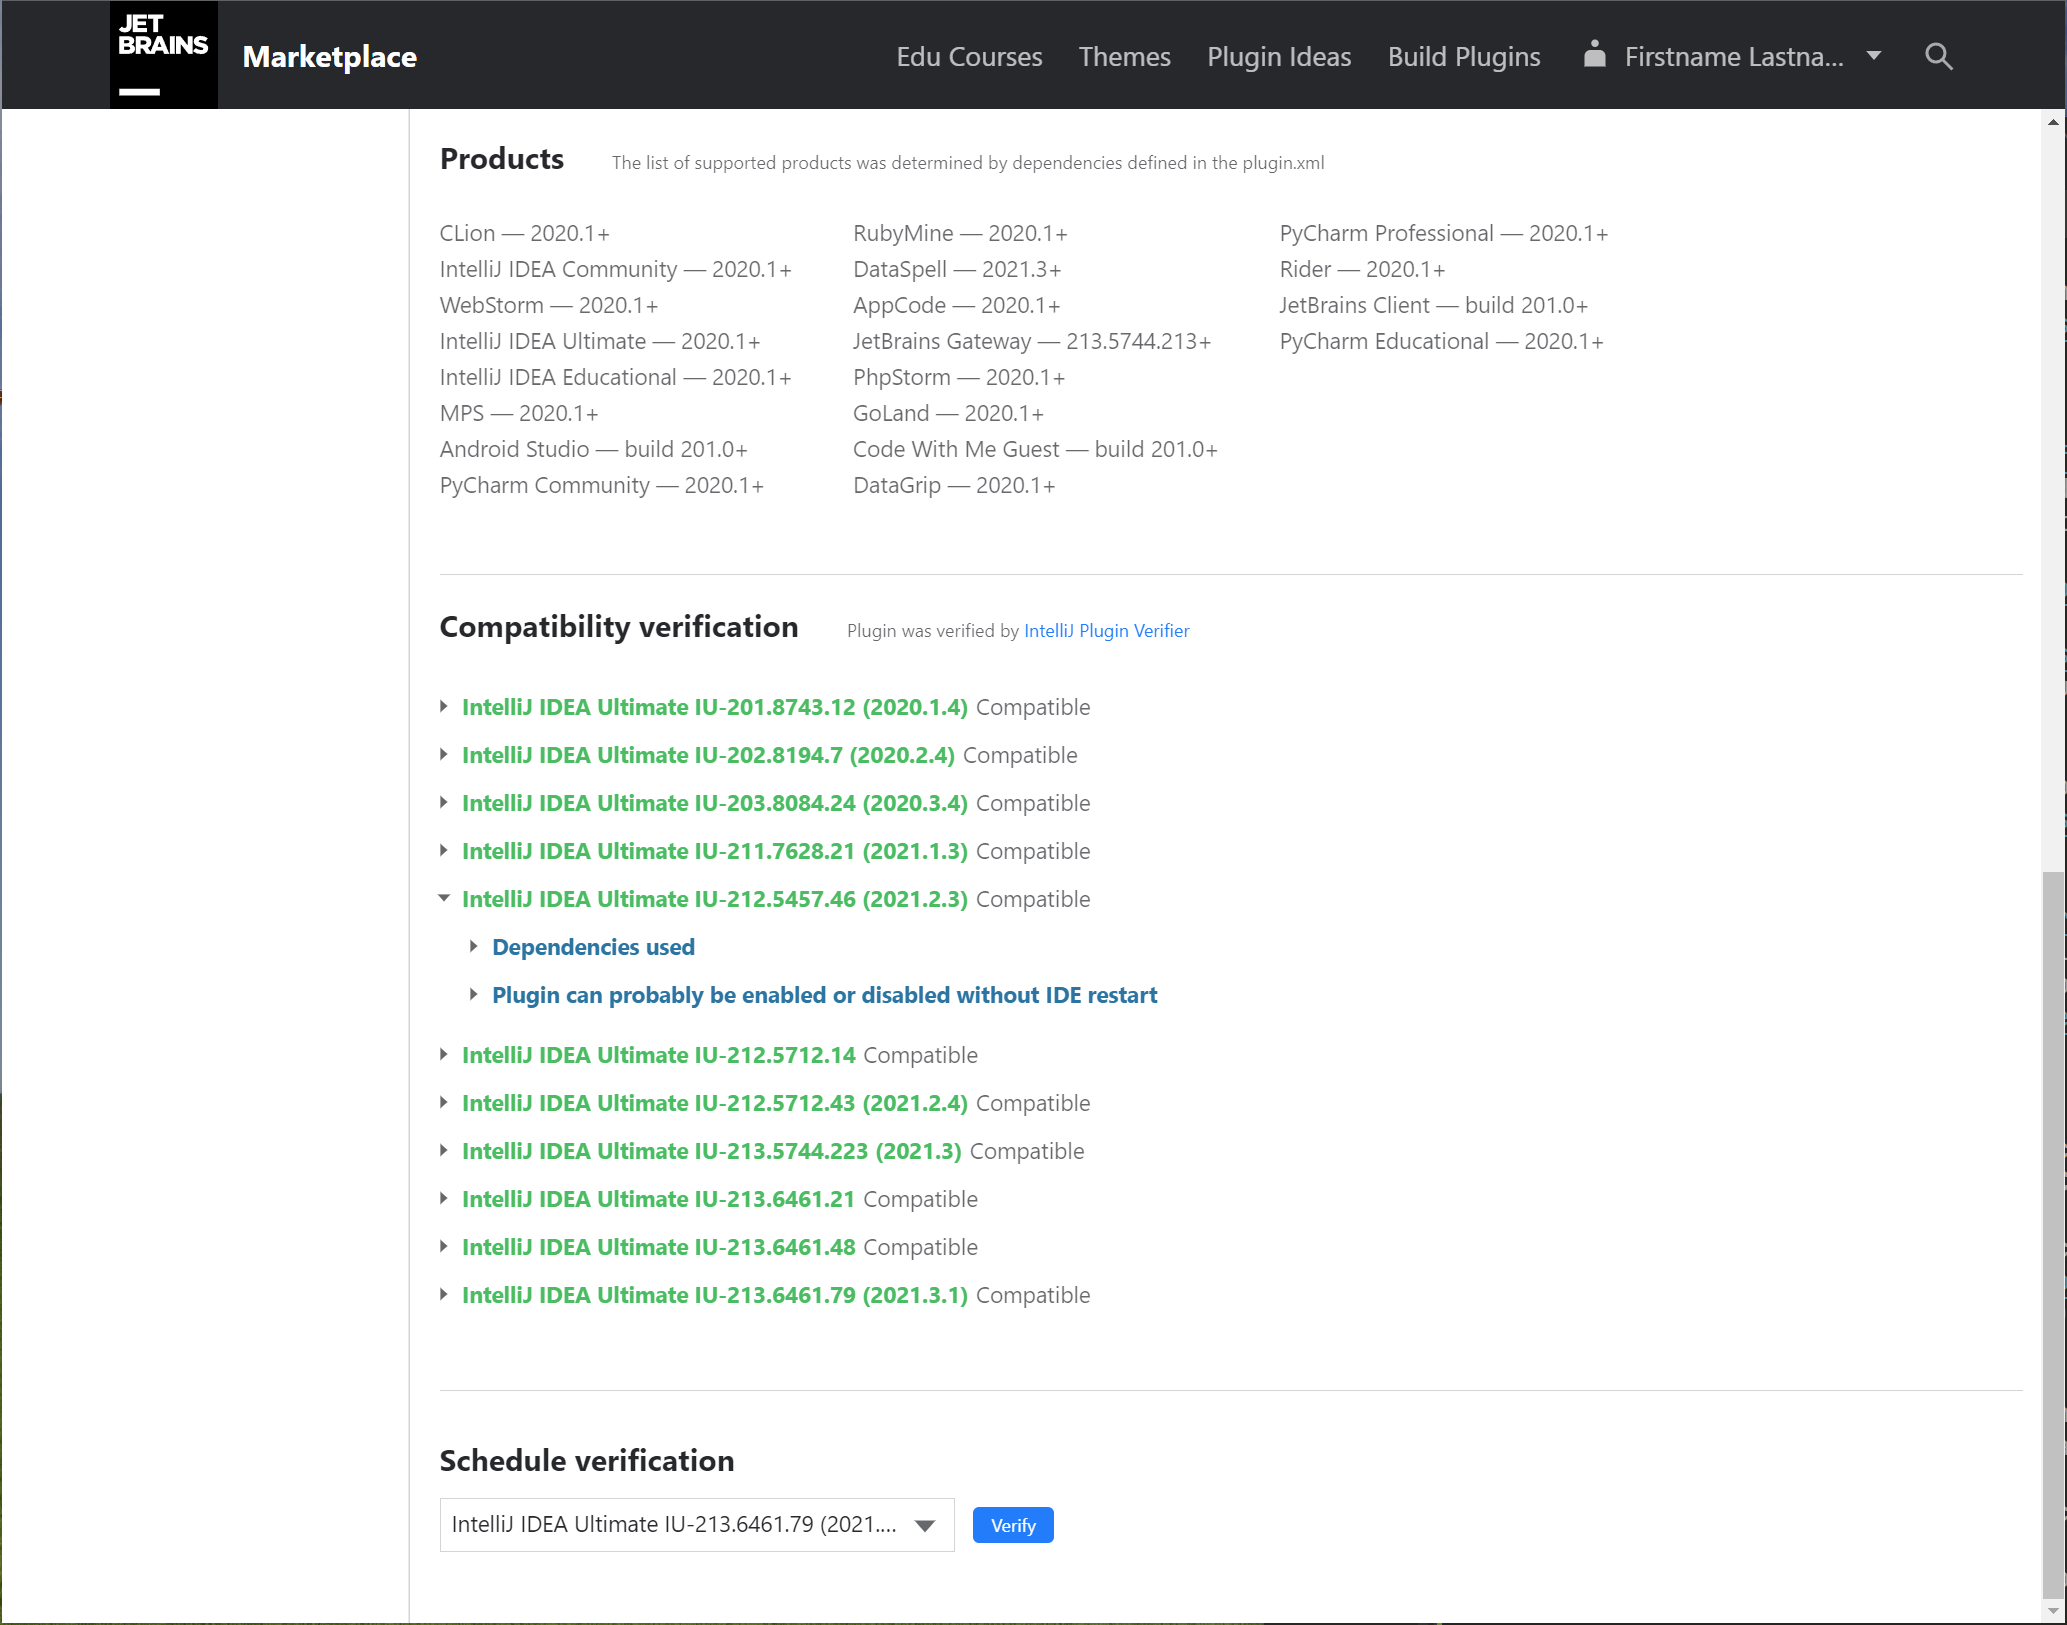
Task: Expand the enabled-without-restart note arrow
Action: coord(474,994)
